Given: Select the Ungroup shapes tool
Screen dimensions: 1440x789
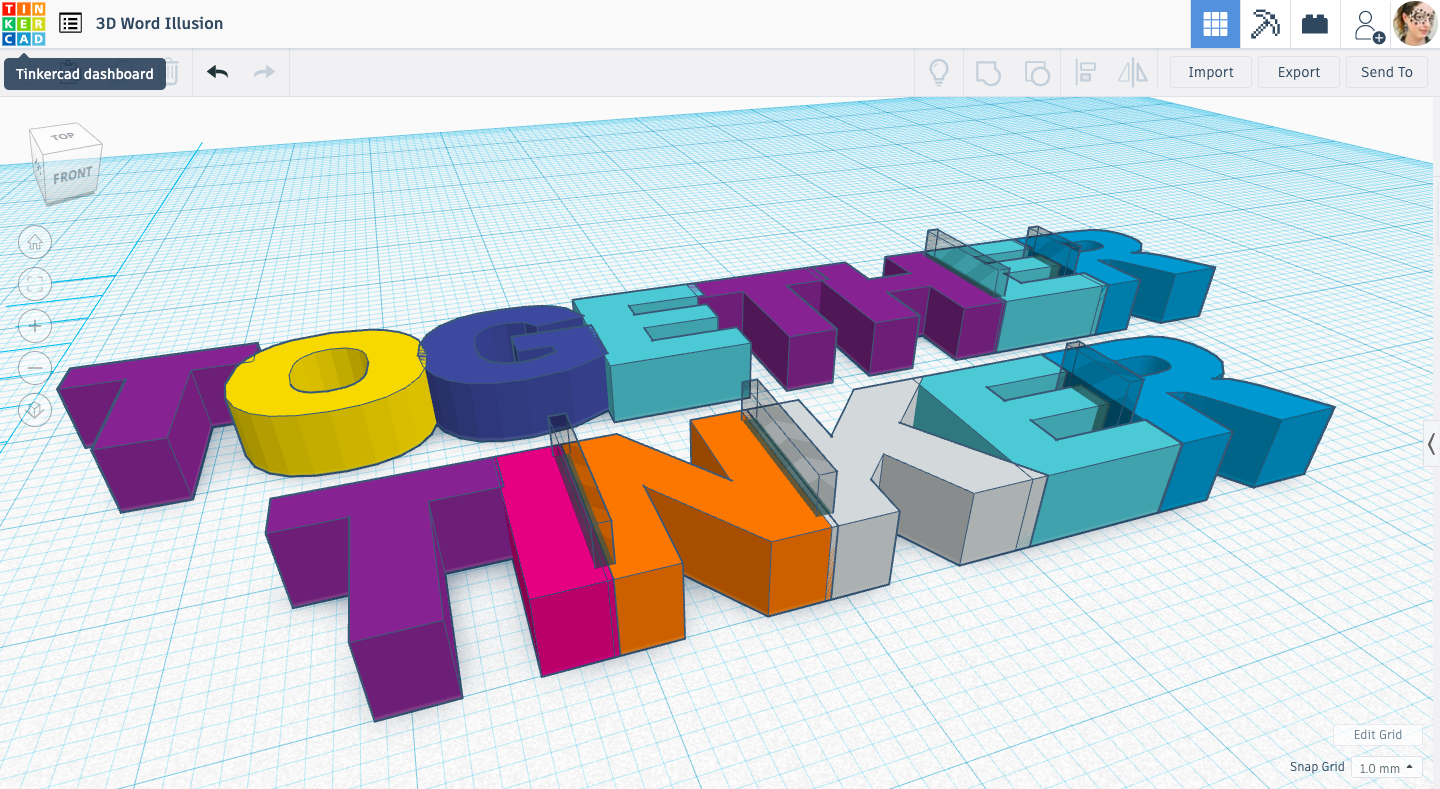Looking at the screenshot, I should [x=1037, y=72].
